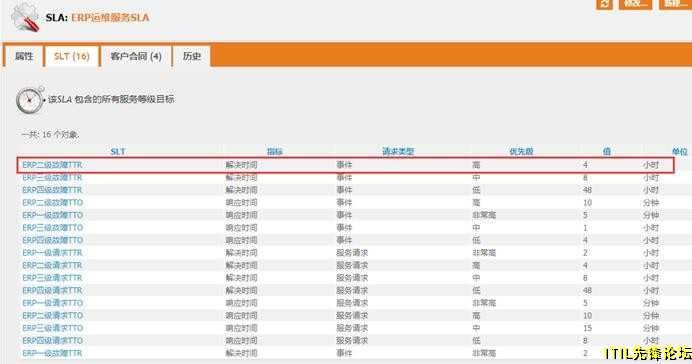Click 事件 in the ERP四级故障TTR row
The height and width of the screenshot is (364, 692).
(x=344, y=190)
